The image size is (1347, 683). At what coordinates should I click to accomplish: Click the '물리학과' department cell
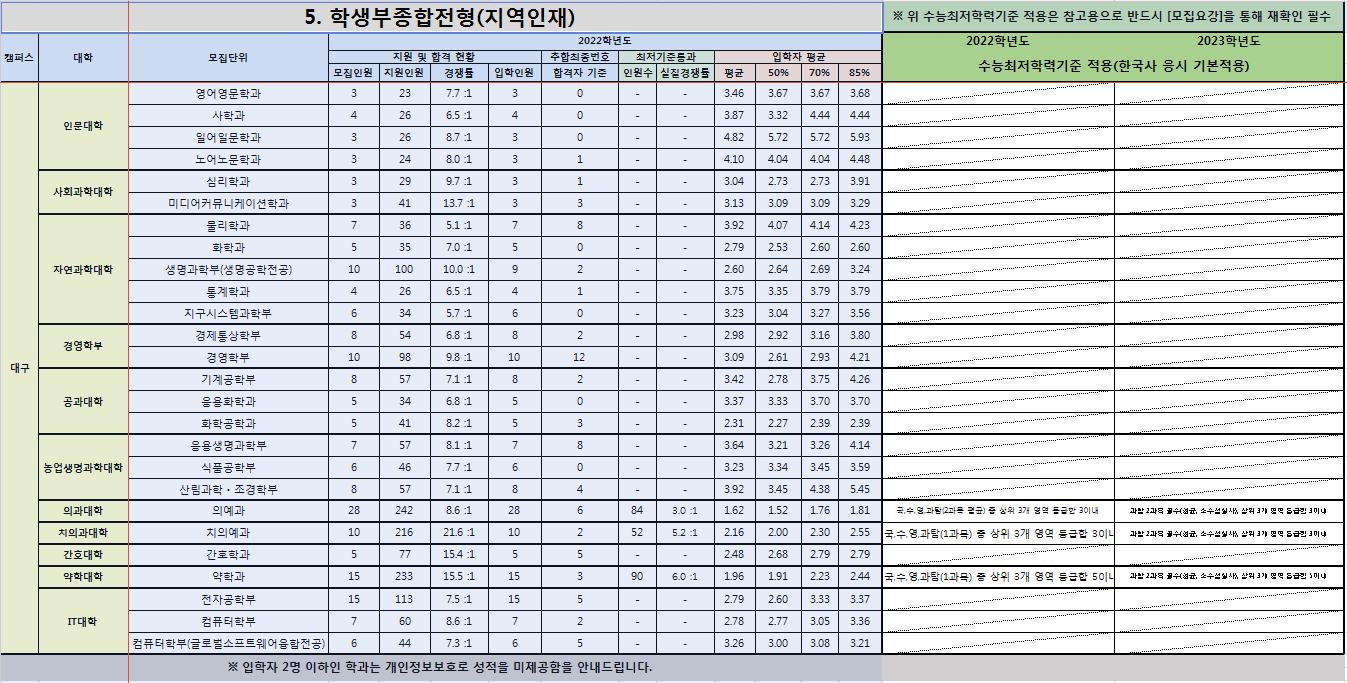click(x=228, y=225)
